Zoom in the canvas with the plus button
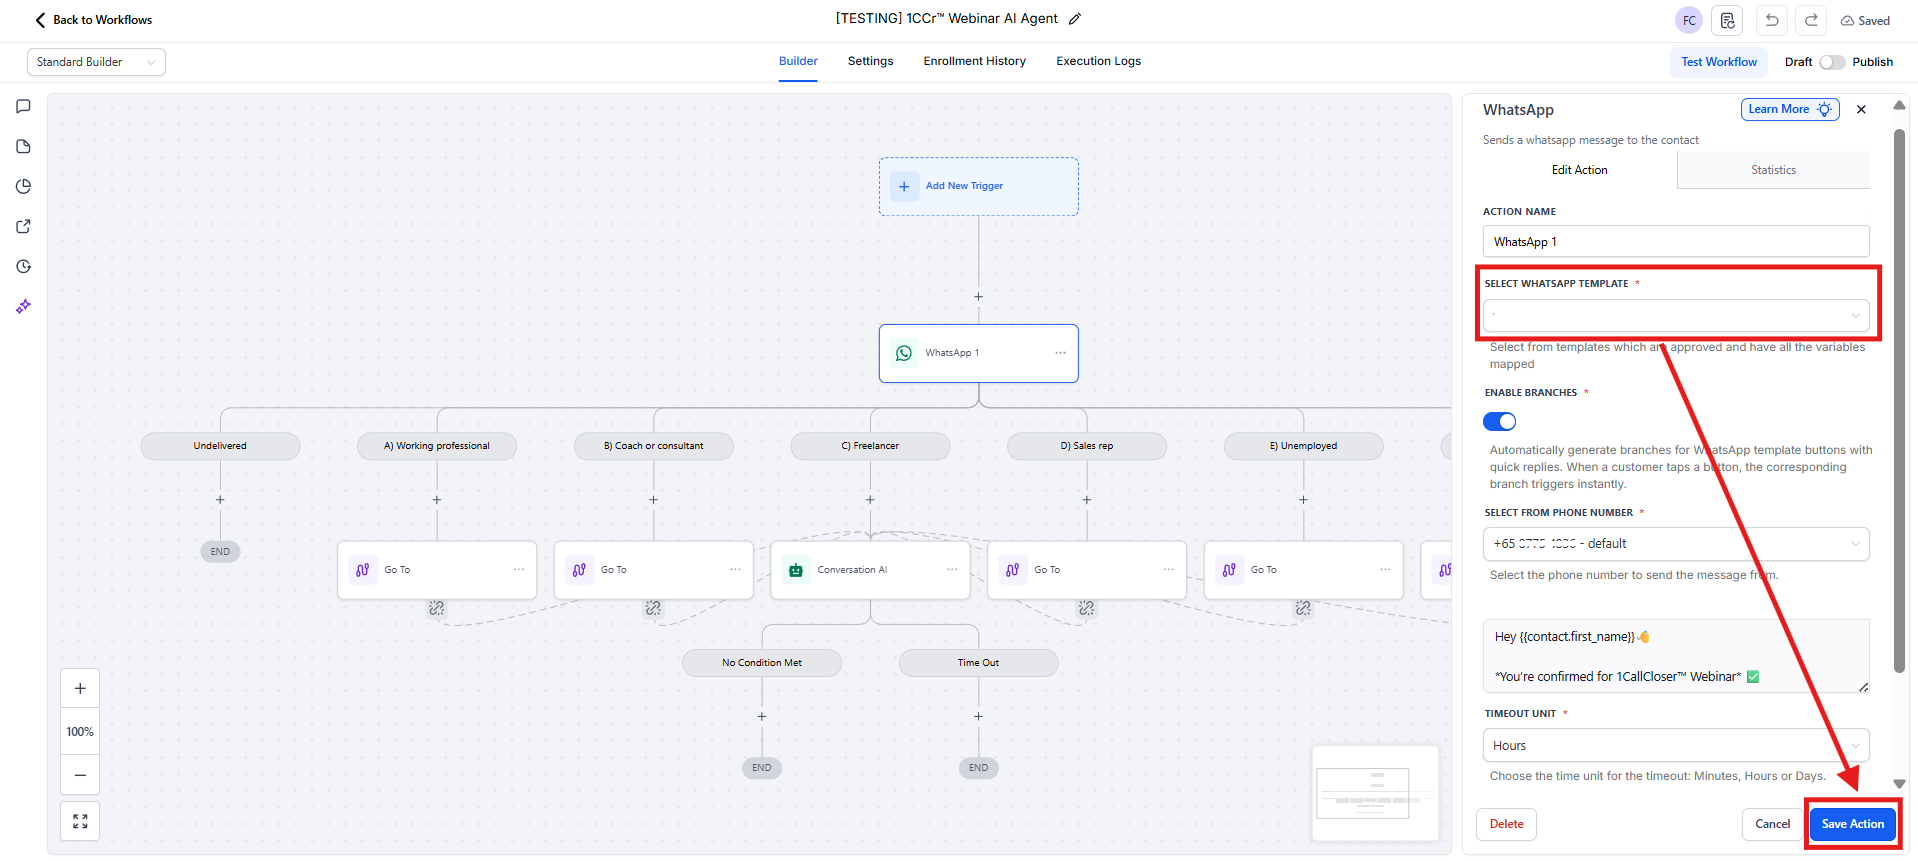The width and height of the screenshot is (1918, 861). [x=80, y=689]
